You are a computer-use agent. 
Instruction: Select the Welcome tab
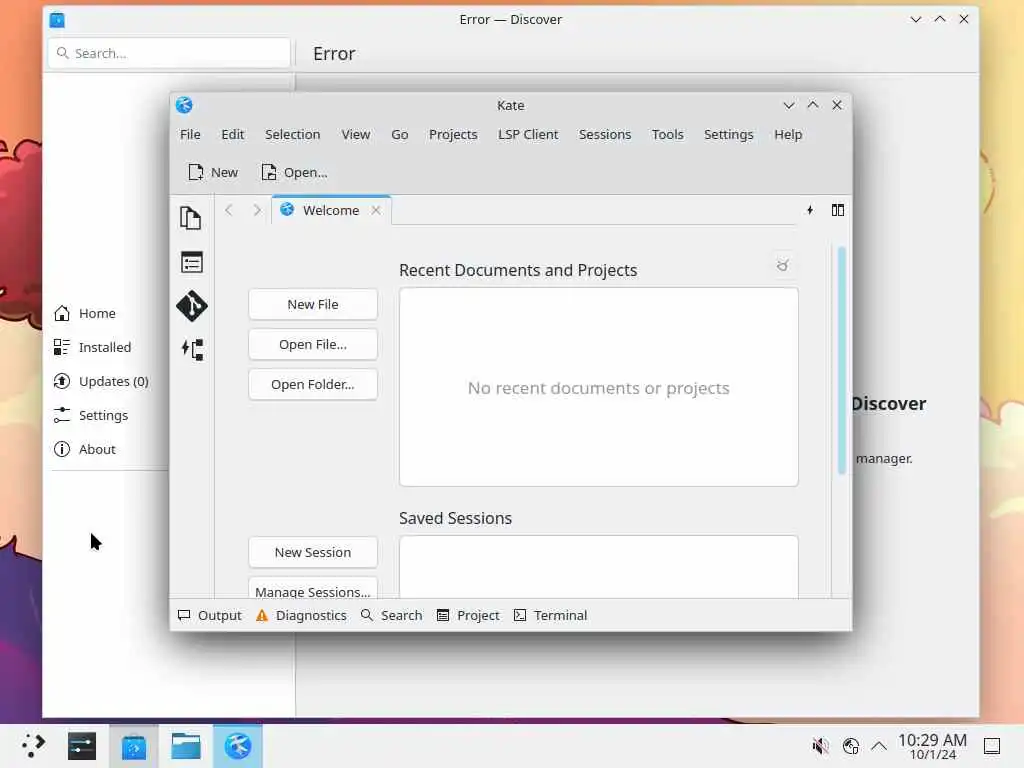point(331,210)
